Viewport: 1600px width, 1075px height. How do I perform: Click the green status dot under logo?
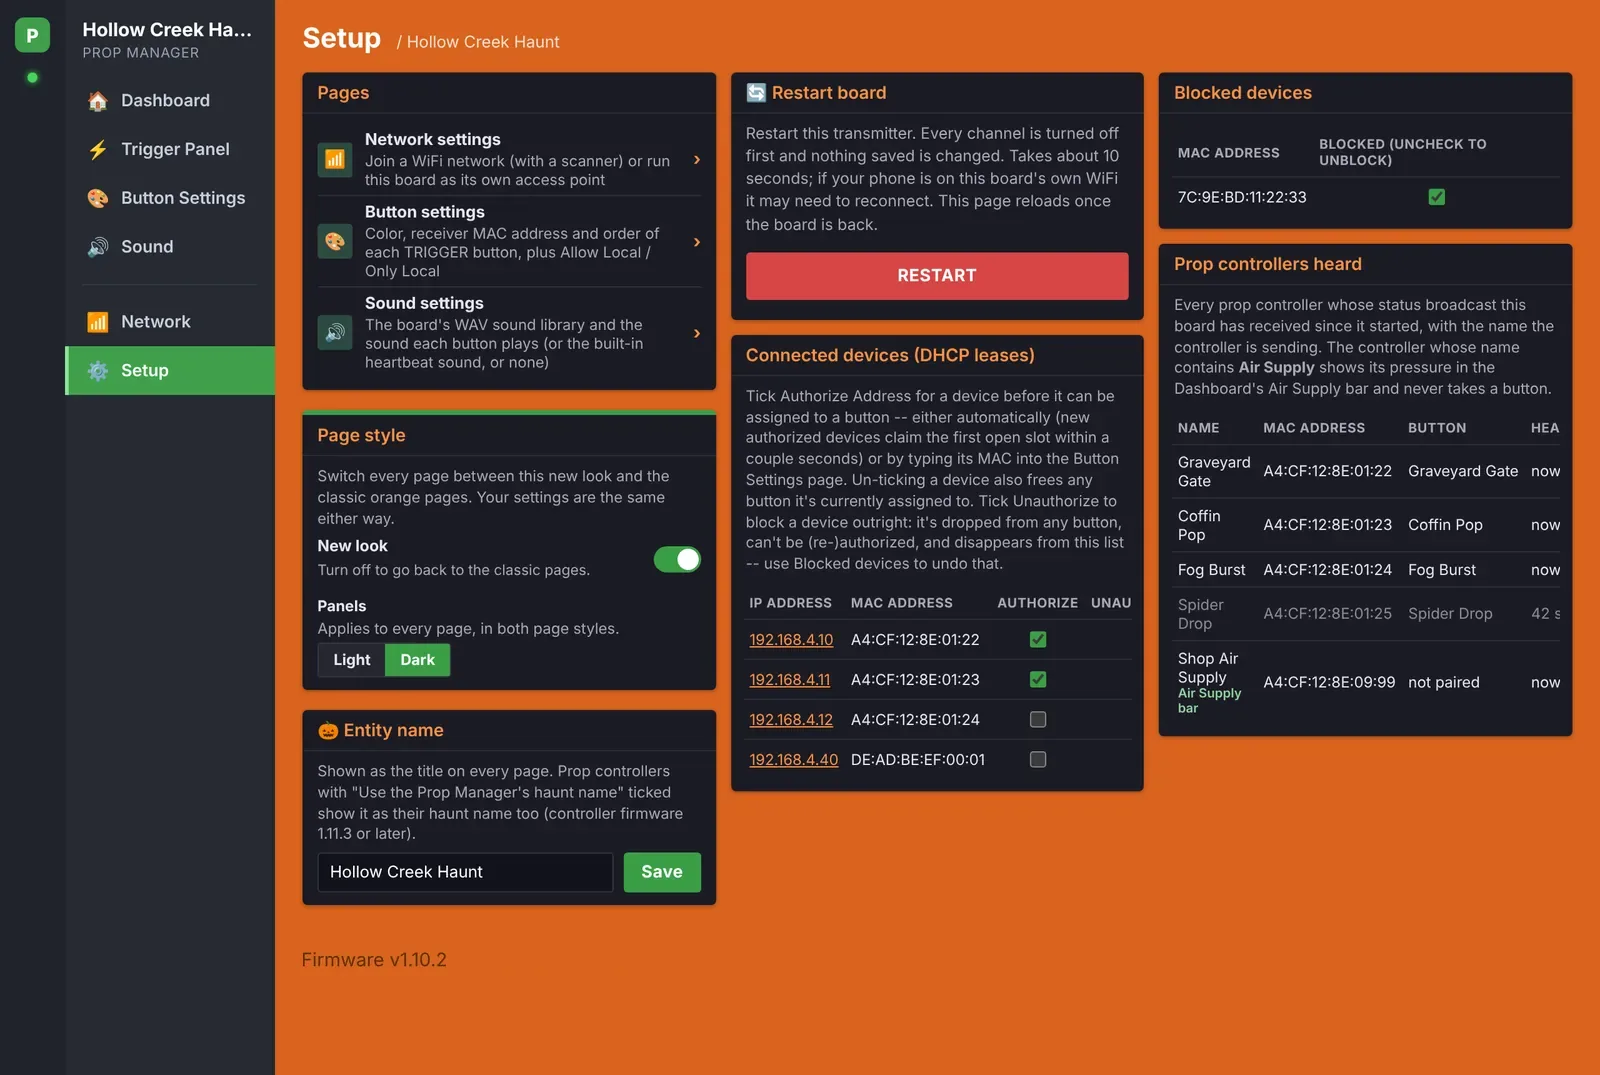pyautogui.click(x=32, y=77)
